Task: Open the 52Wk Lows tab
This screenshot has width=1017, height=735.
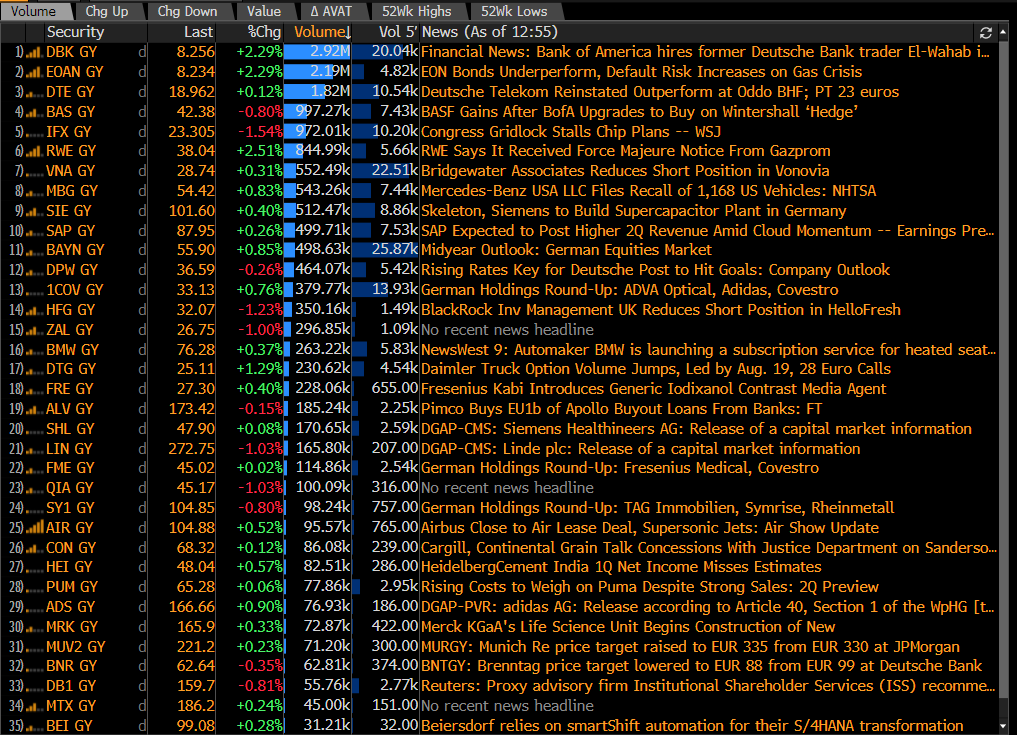Action: tap(514, 11)
